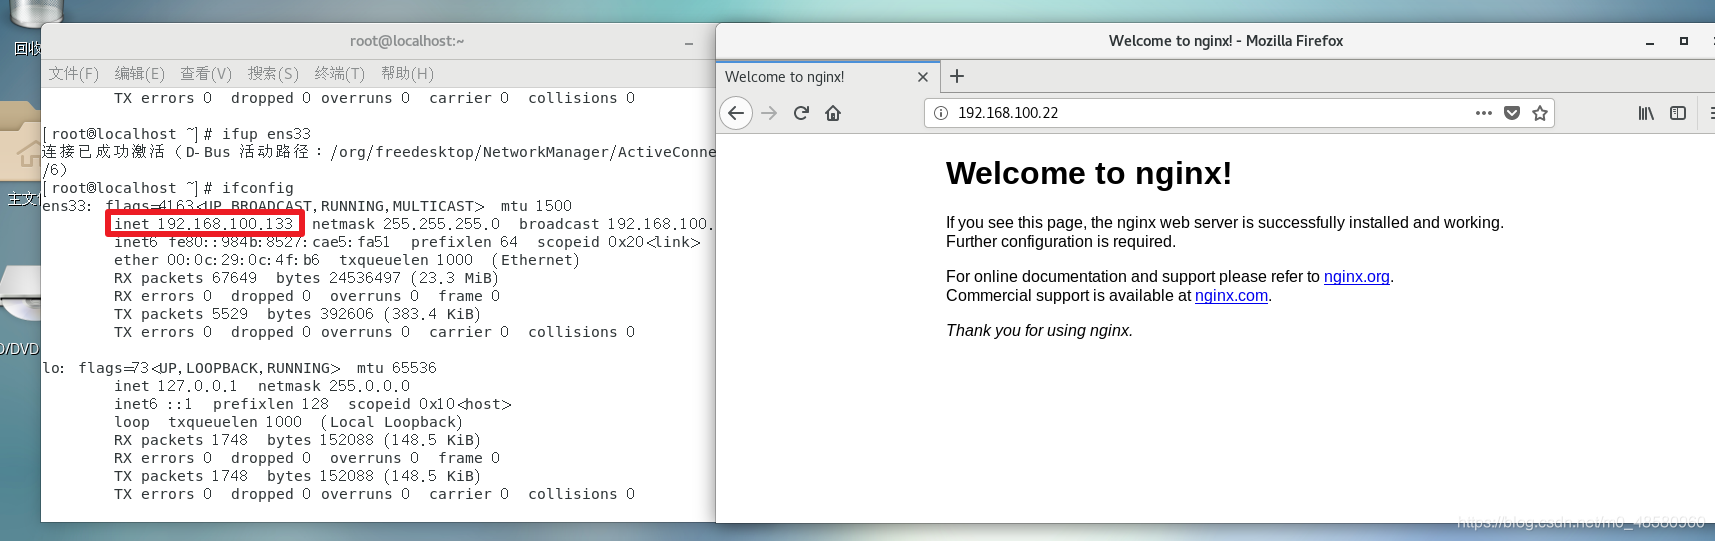Minimize the root@localhost terminal window
1715x541 pixels.
[x=689, y=42]
